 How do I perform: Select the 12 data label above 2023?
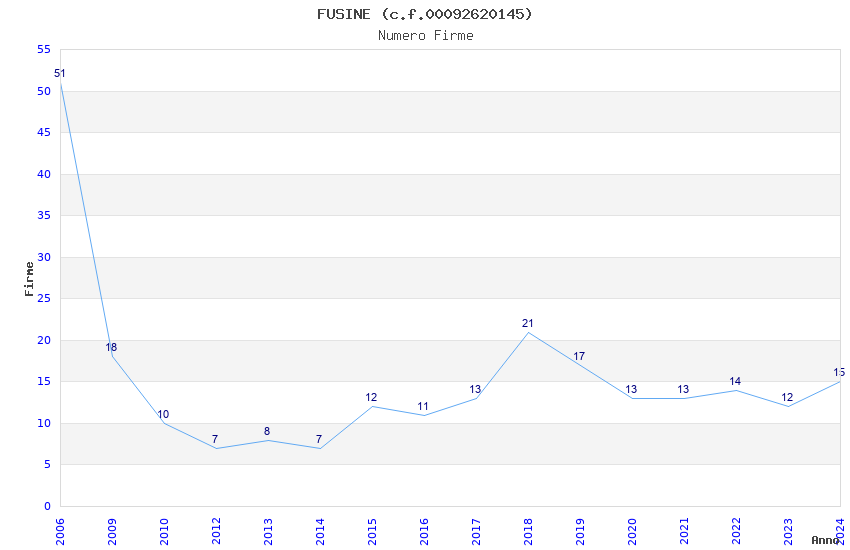tap(787, 398)
